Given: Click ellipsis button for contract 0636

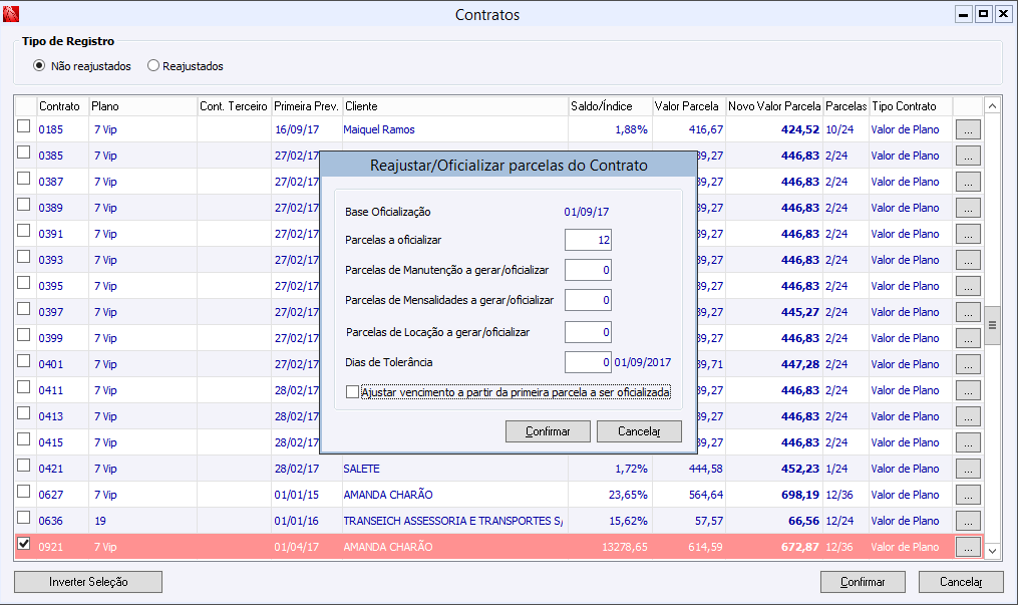Looking at the screenshot, I should (x=967, y=521).
